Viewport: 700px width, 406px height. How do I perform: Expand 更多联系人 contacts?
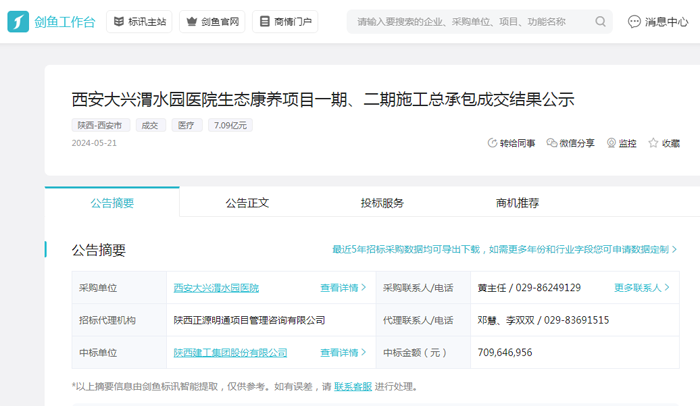coord(642,288)
